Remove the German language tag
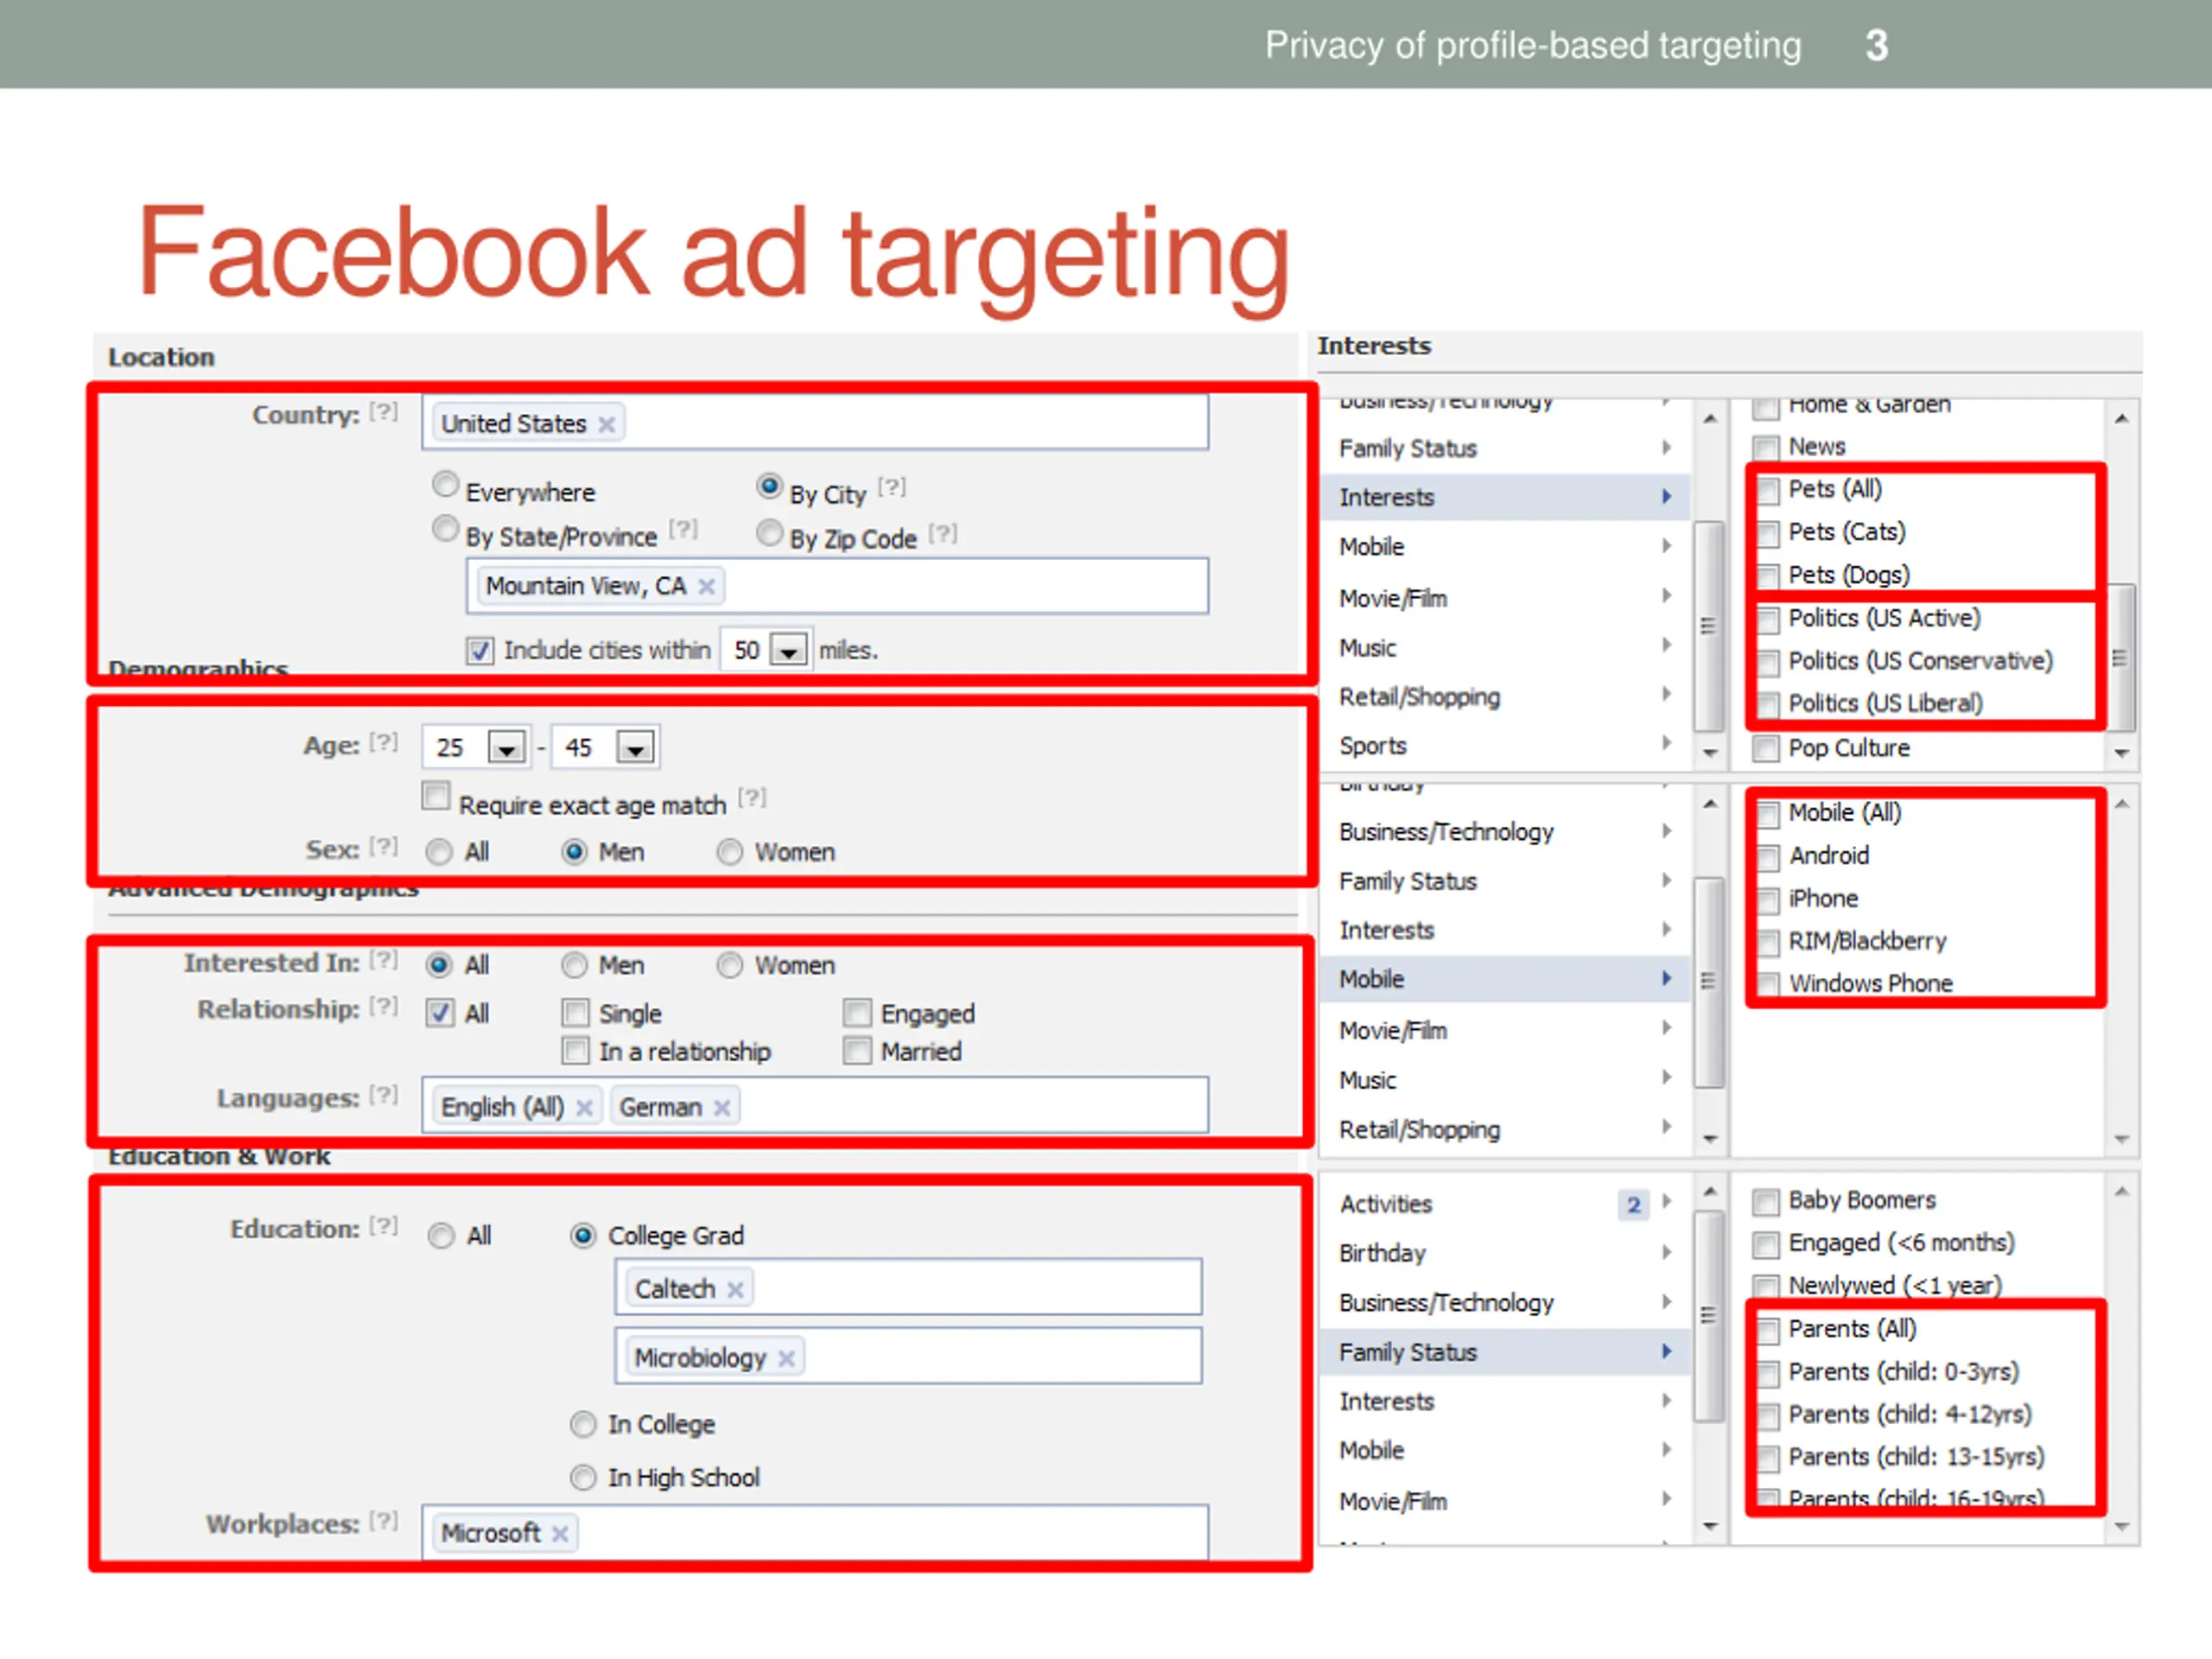 coord(722,1107)
